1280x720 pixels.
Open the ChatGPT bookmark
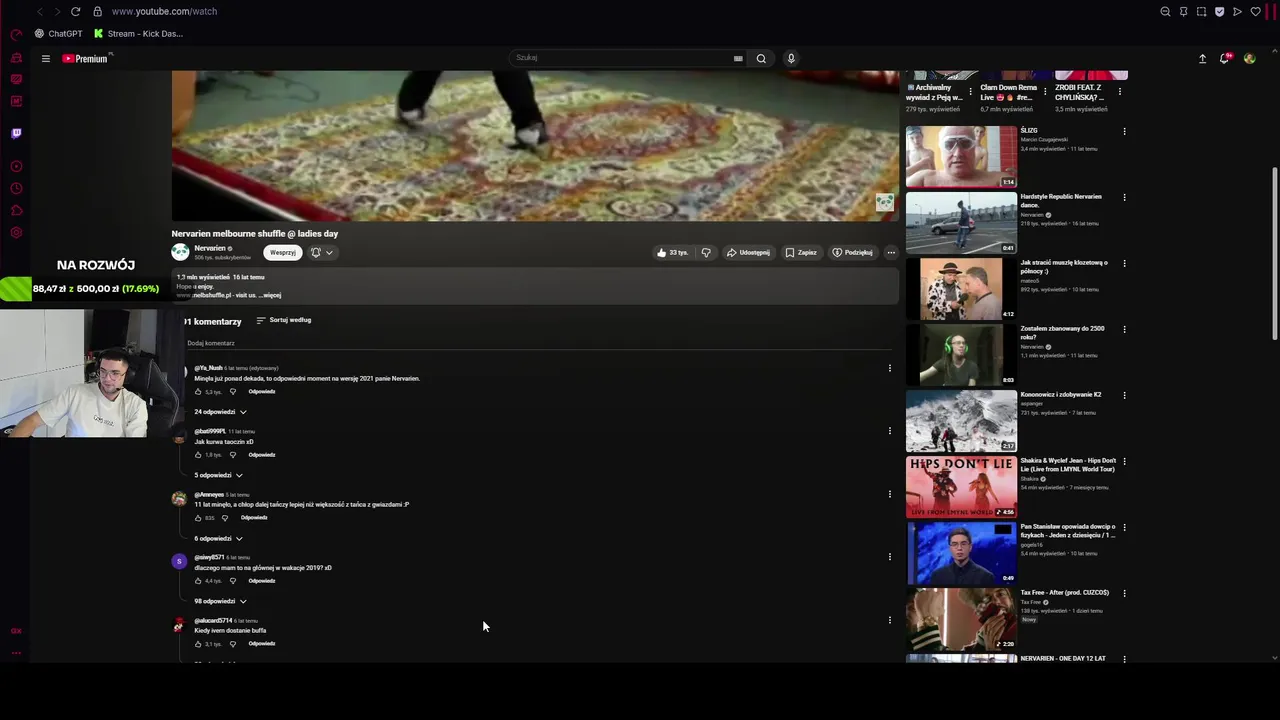click(x=59, y=33)
